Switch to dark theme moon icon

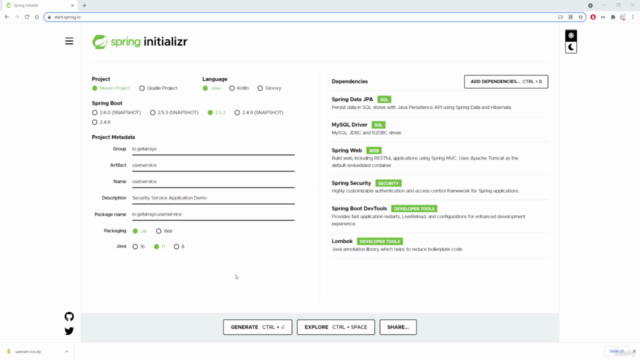[x=571, y=47]
